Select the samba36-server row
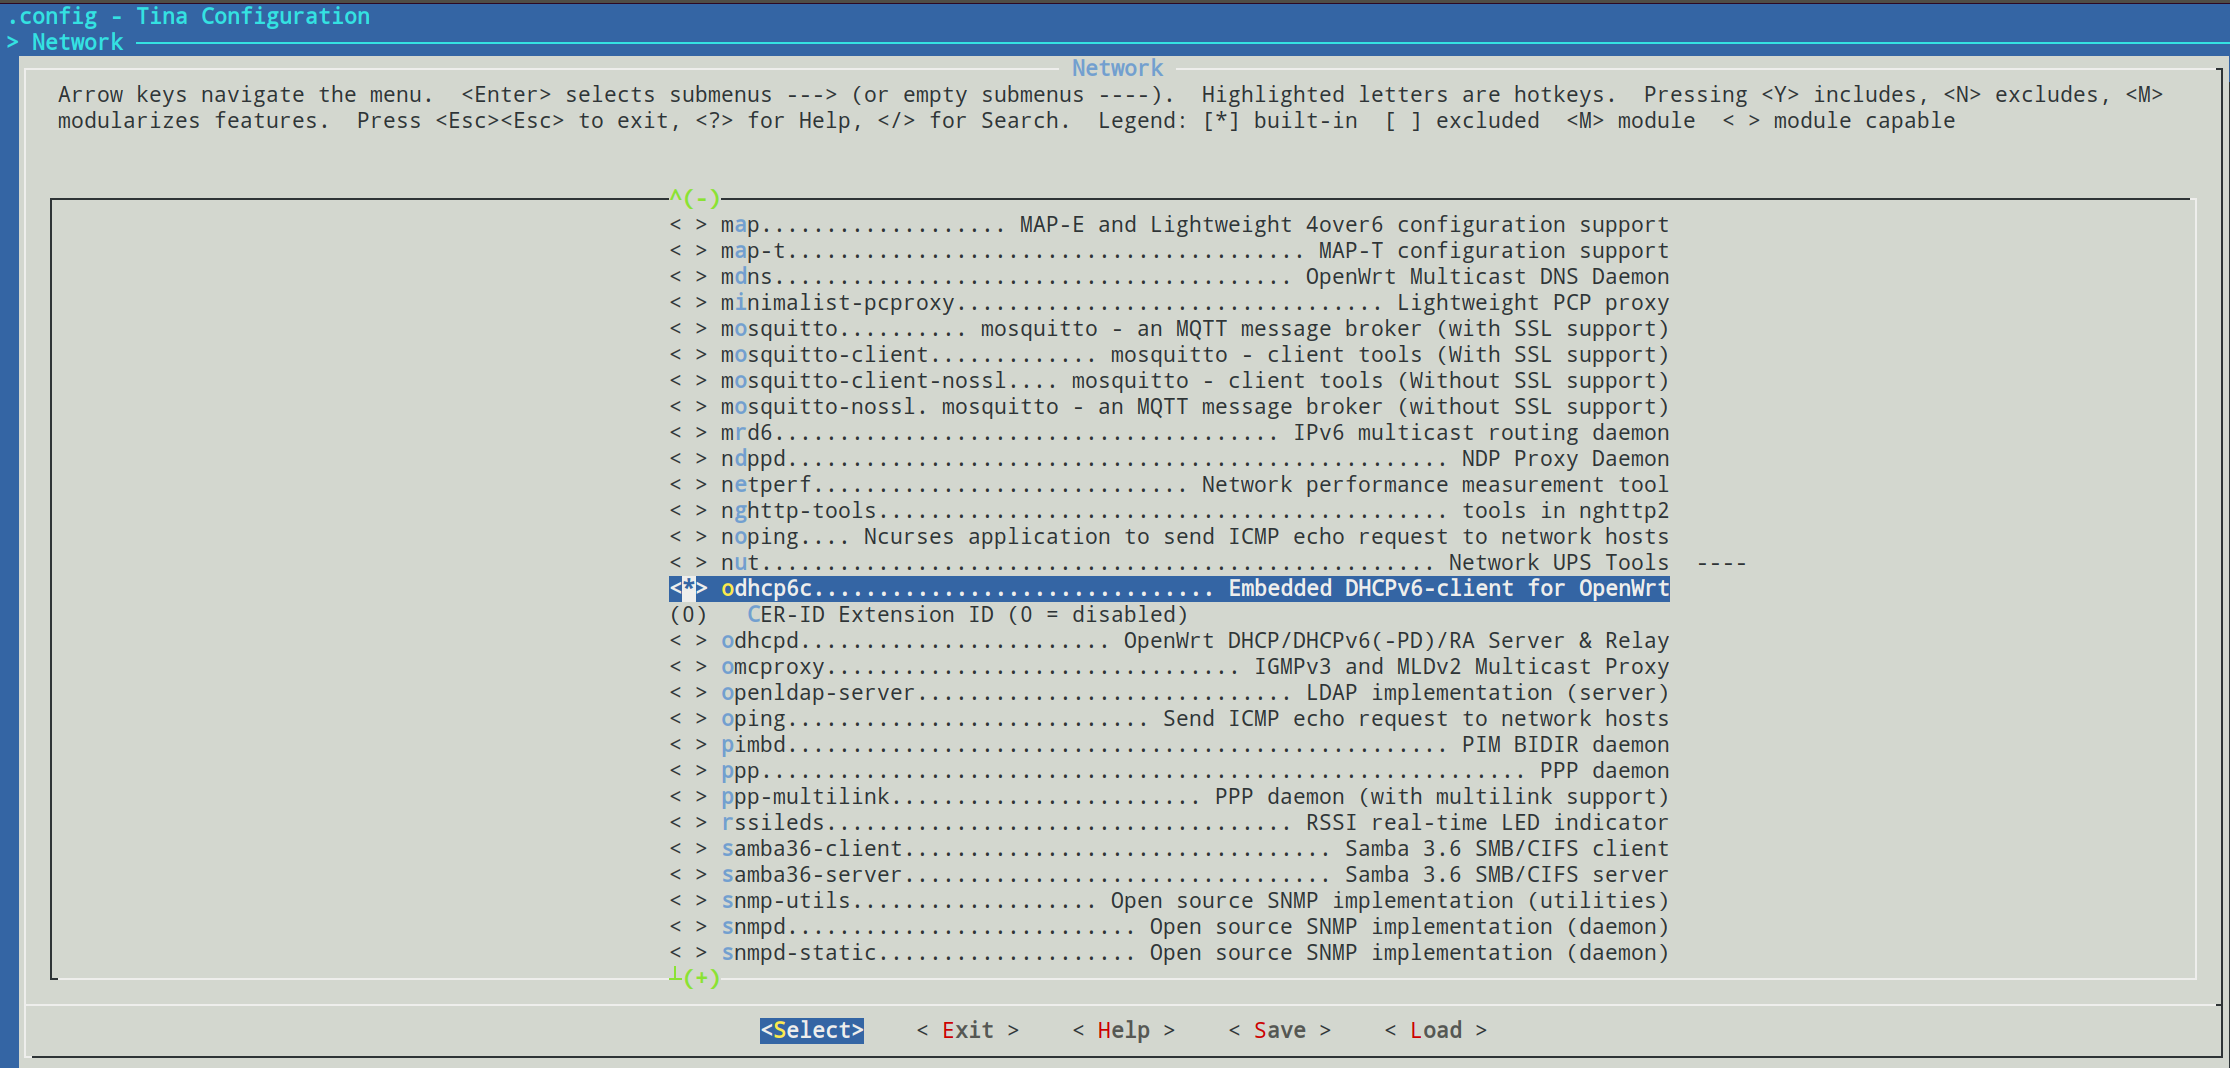Viewport: 2230px width, 1068px height. click(x=1169, y=875)
